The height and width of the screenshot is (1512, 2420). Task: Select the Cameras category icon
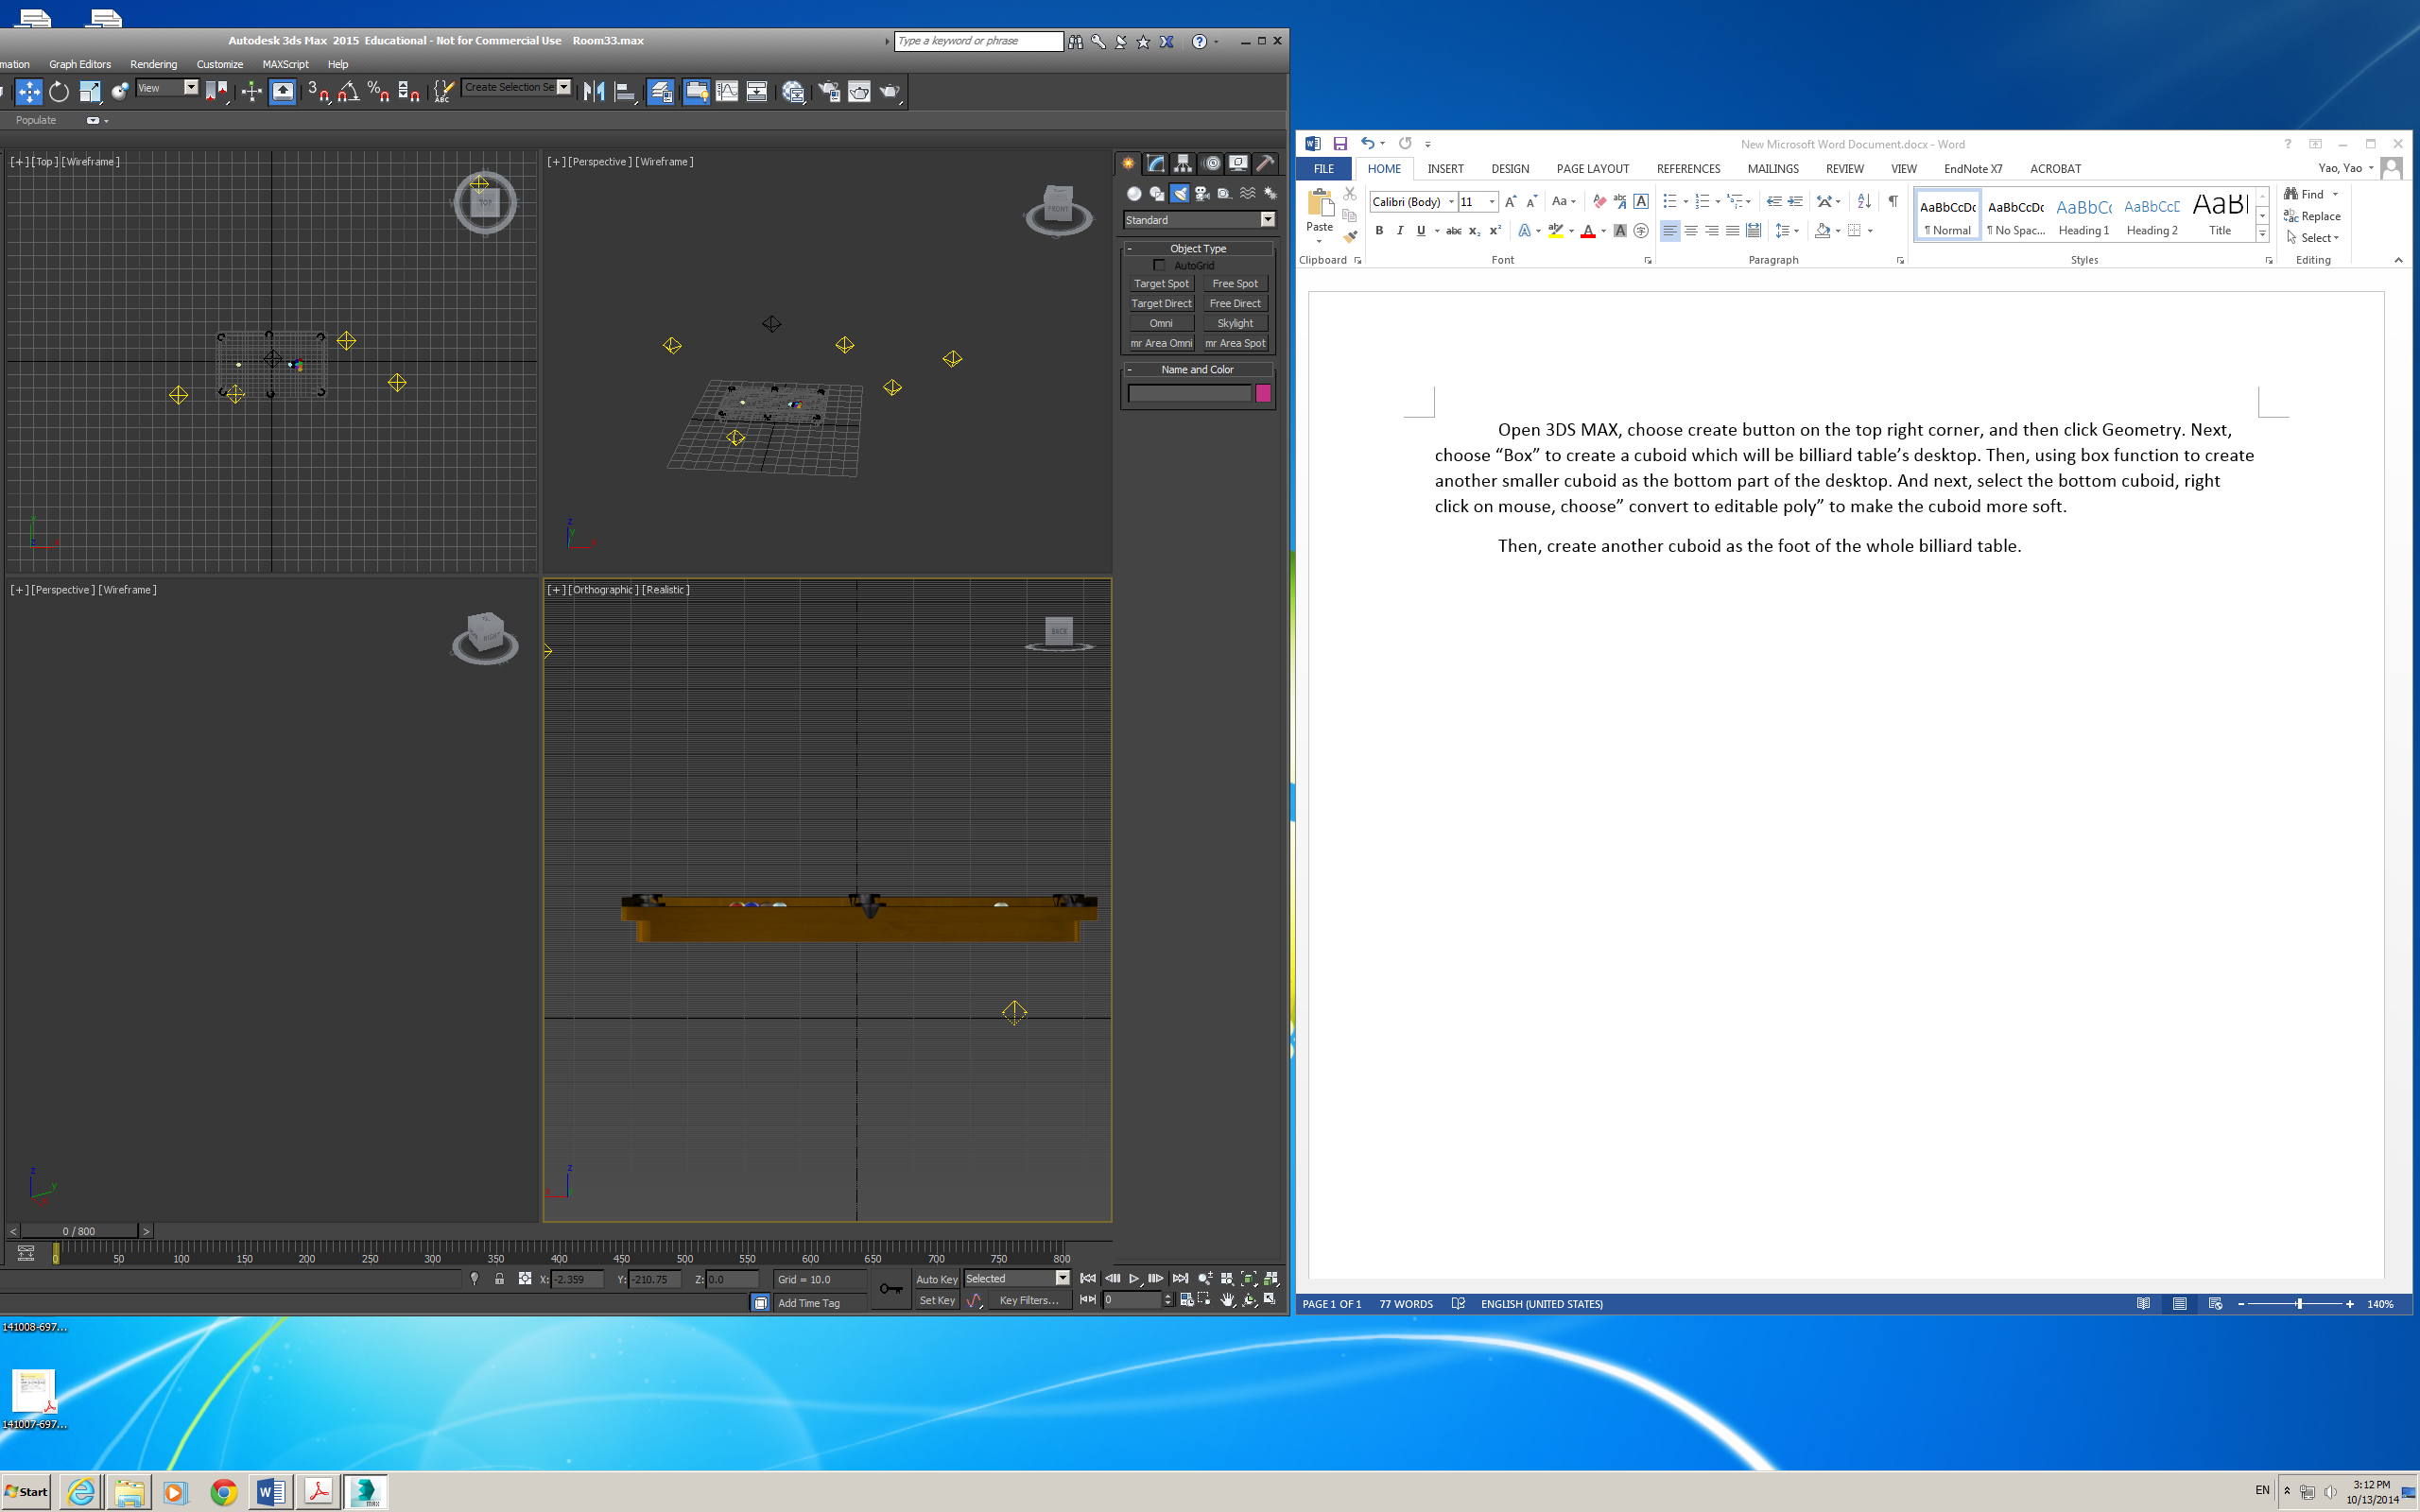(1202, 194)
